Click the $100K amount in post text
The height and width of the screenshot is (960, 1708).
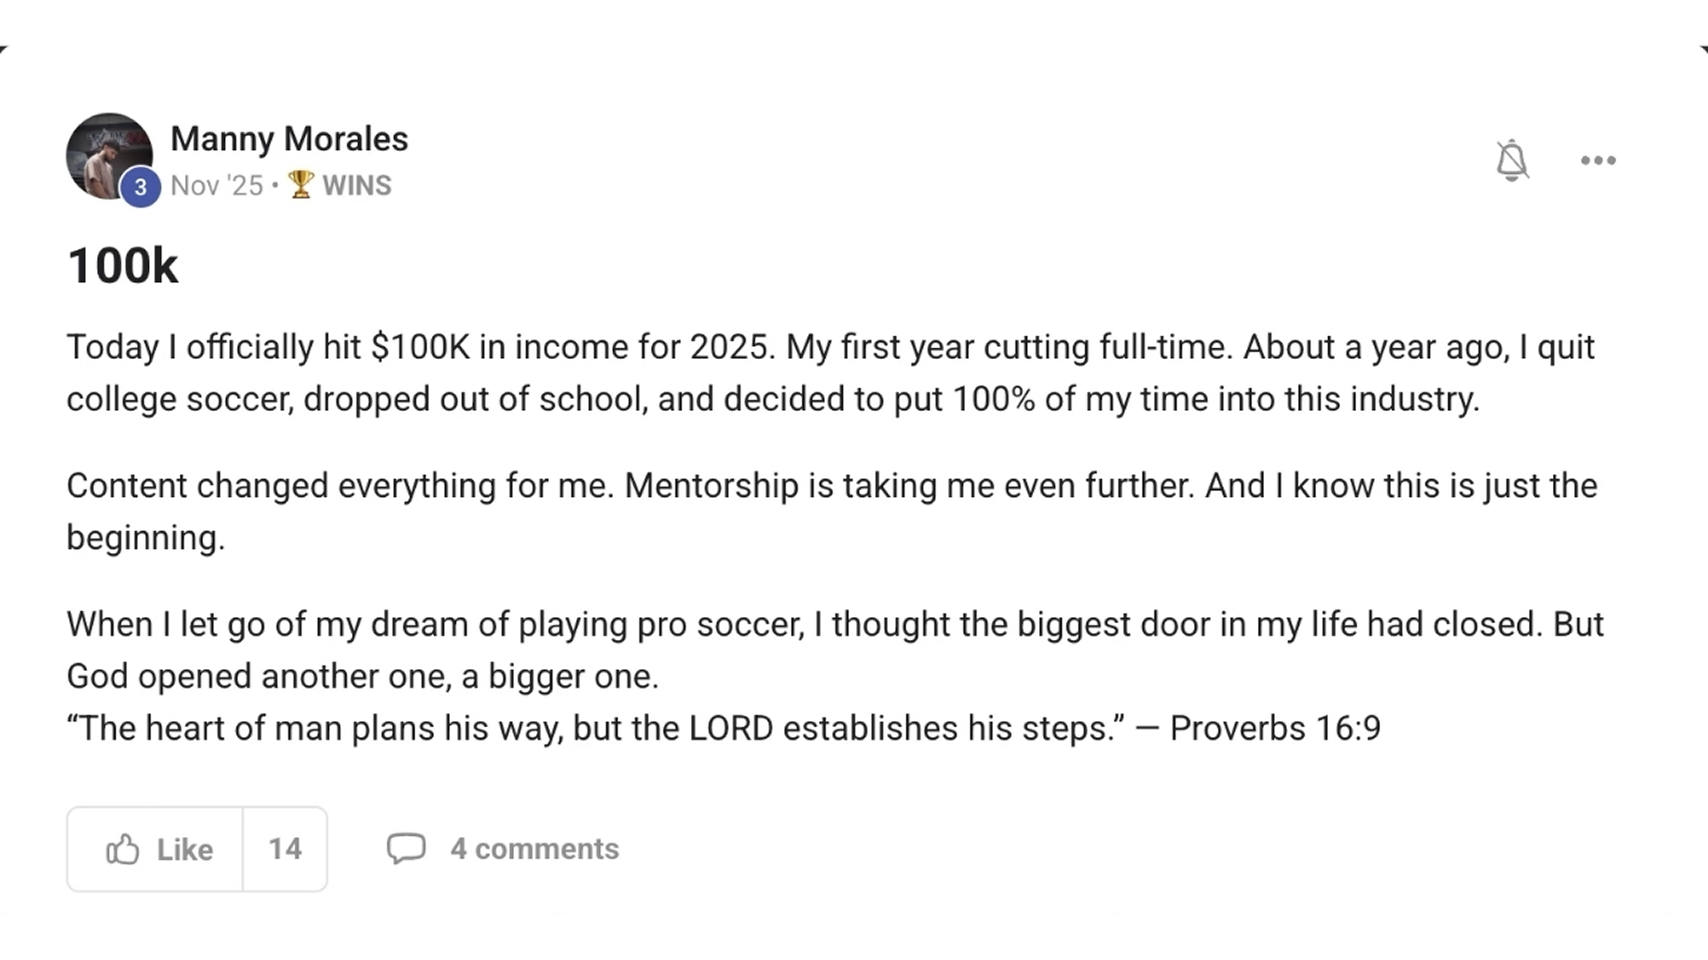coord(420,347)
